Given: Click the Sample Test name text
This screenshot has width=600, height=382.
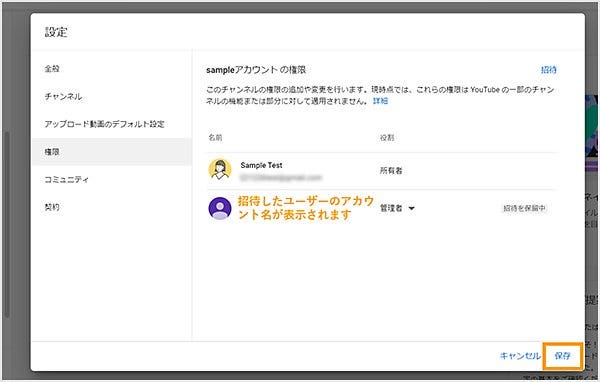Looking at the screenshot, I should (261, 165).
